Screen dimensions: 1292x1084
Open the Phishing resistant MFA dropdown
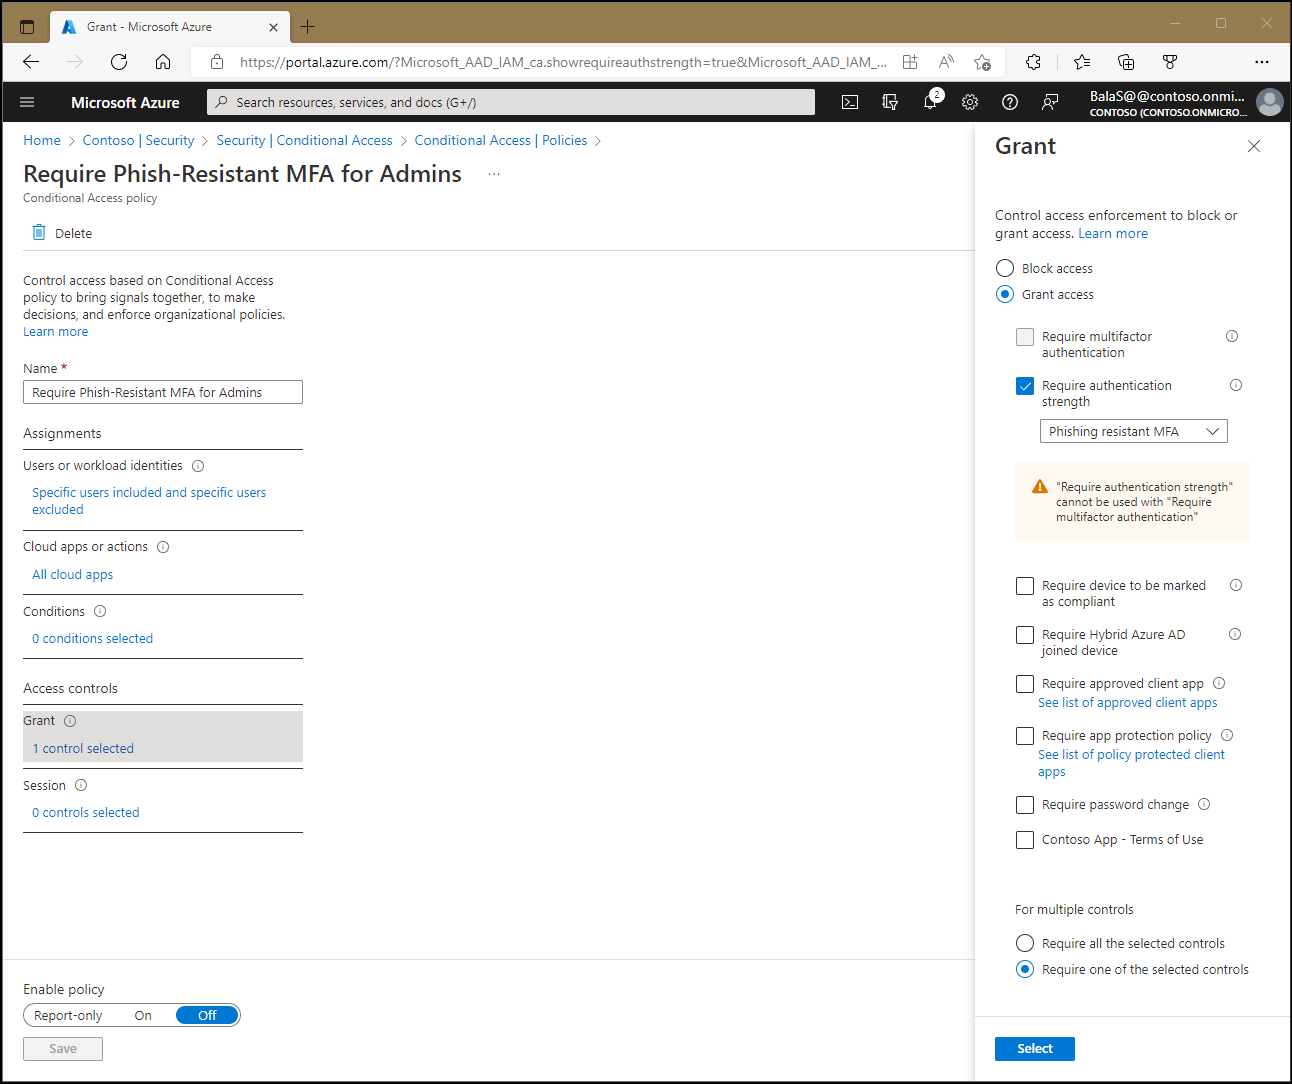click(x=1133, y=430)
